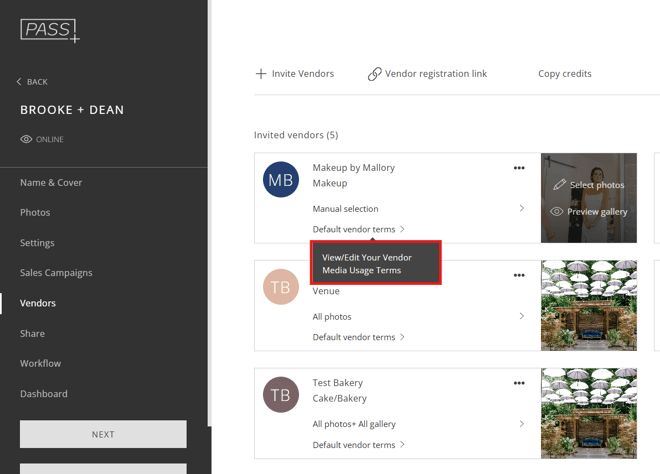Go to Sales Campaigns section
This screenshot has height=474, width=660.
point(56,272)
